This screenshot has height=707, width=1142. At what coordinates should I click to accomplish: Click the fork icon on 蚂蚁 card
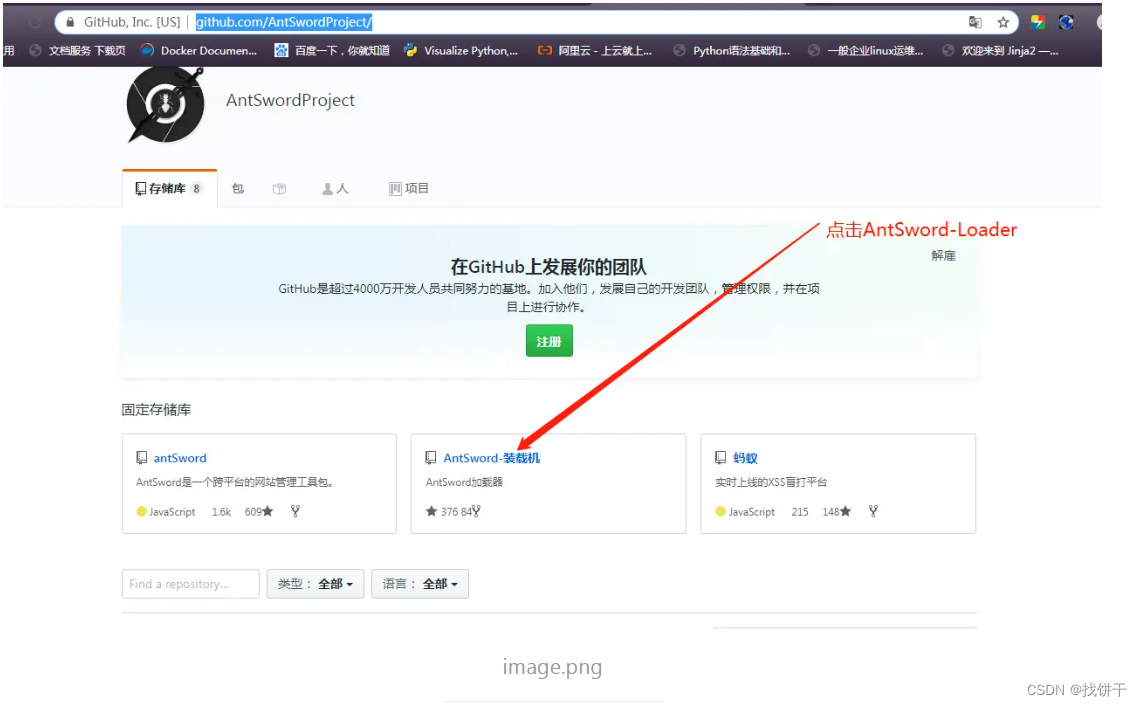873,511
